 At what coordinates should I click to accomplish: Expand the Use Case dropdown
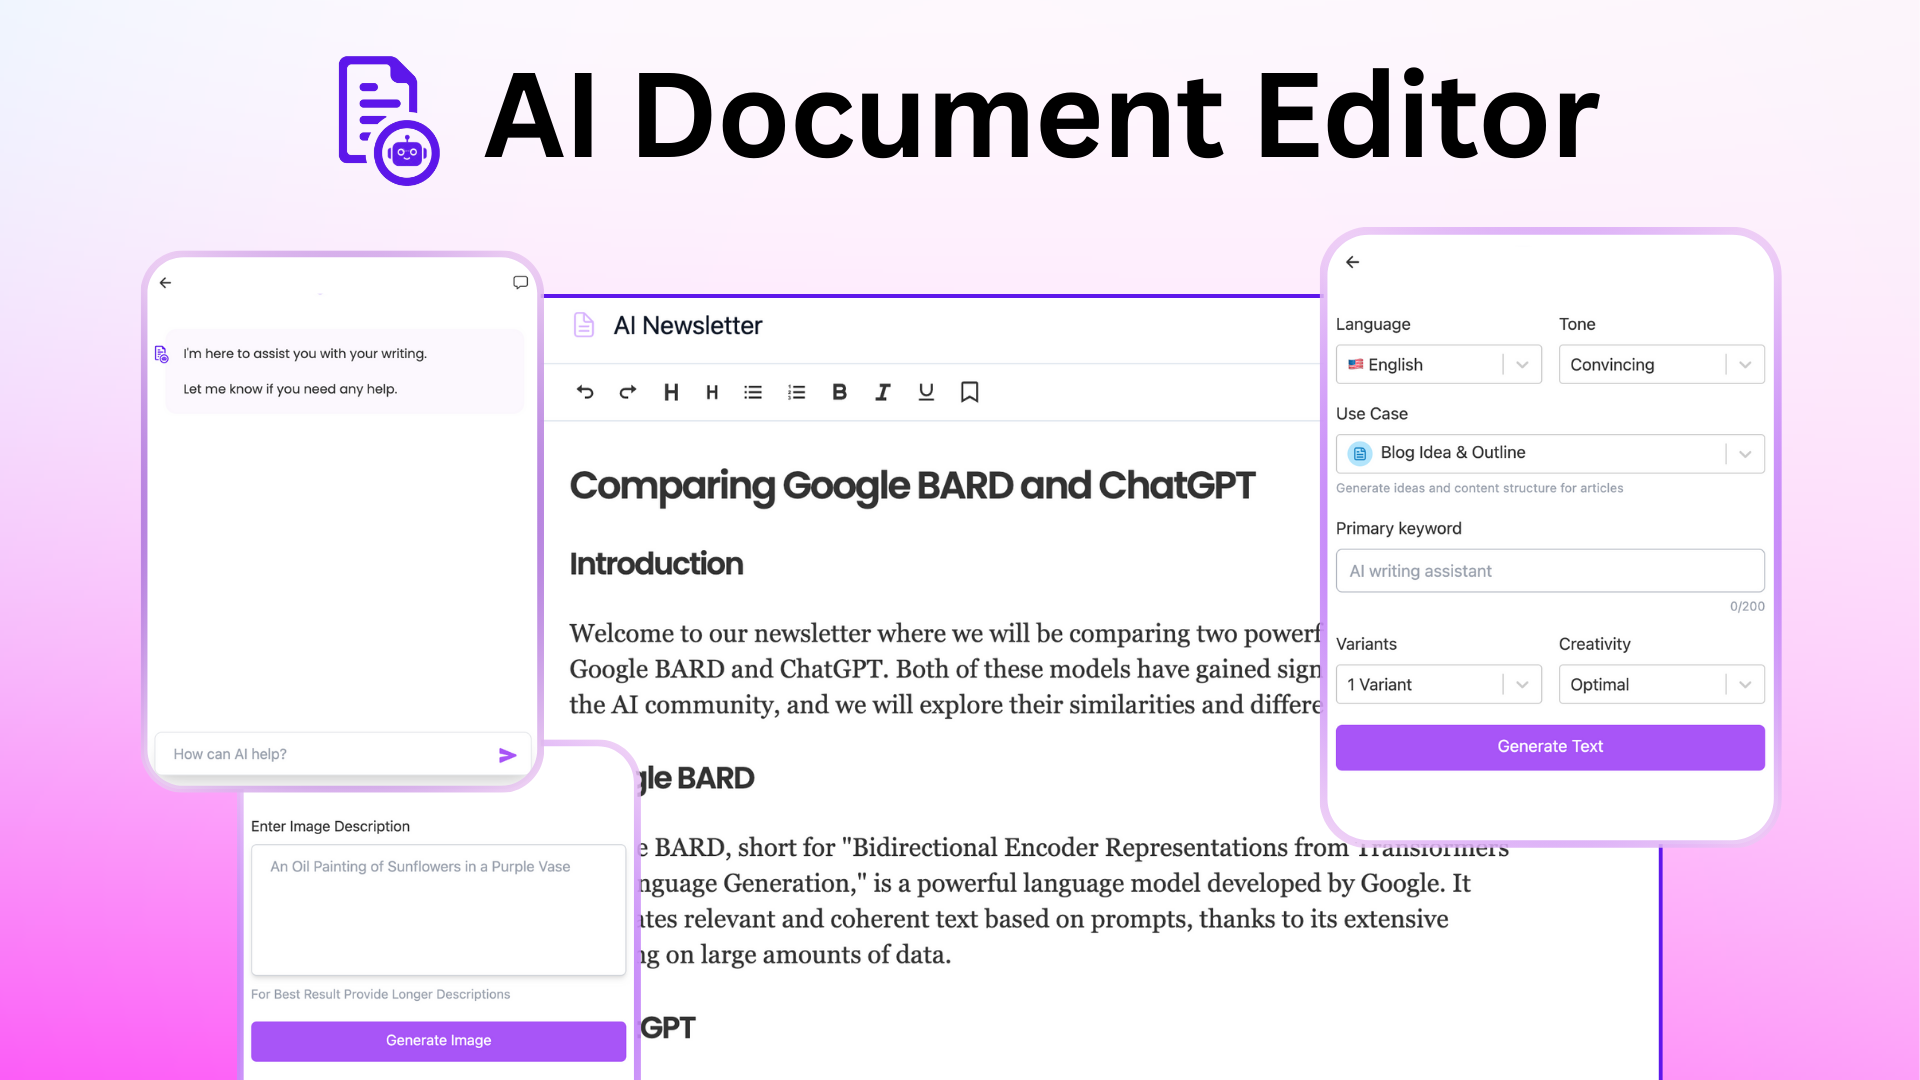click(1745, 452)
